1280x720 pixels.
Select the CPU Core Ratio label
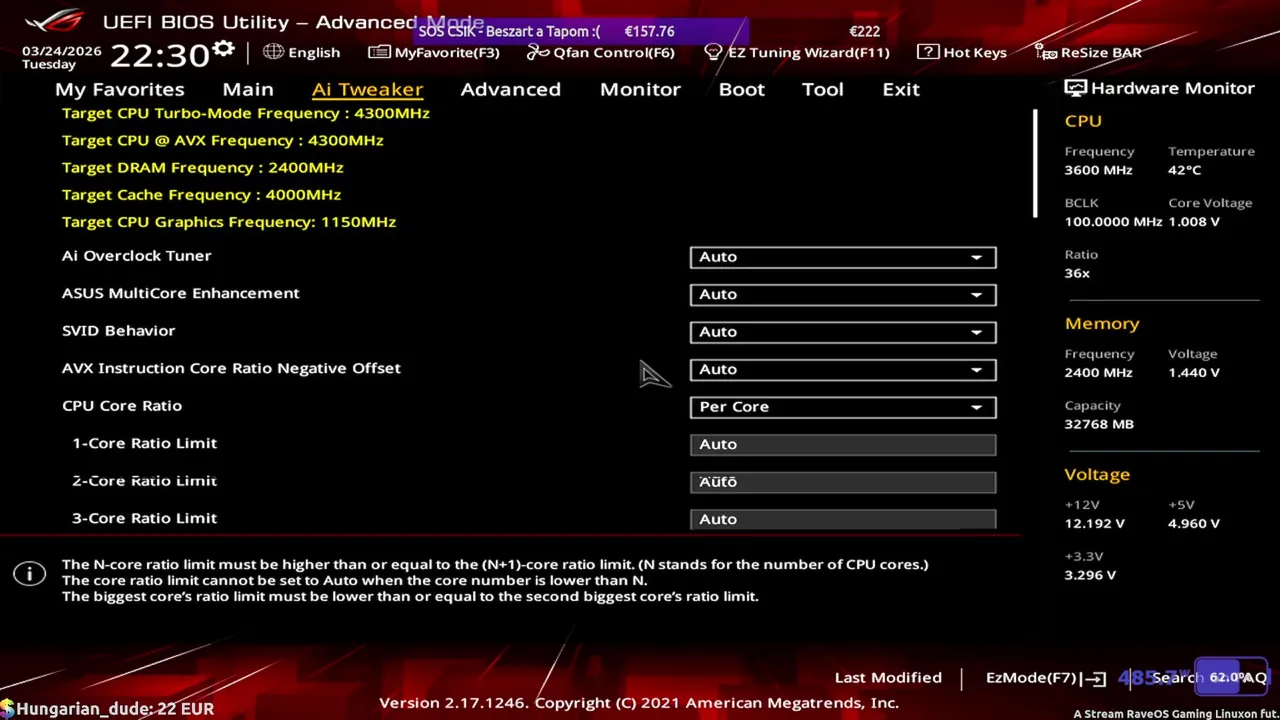122,406
